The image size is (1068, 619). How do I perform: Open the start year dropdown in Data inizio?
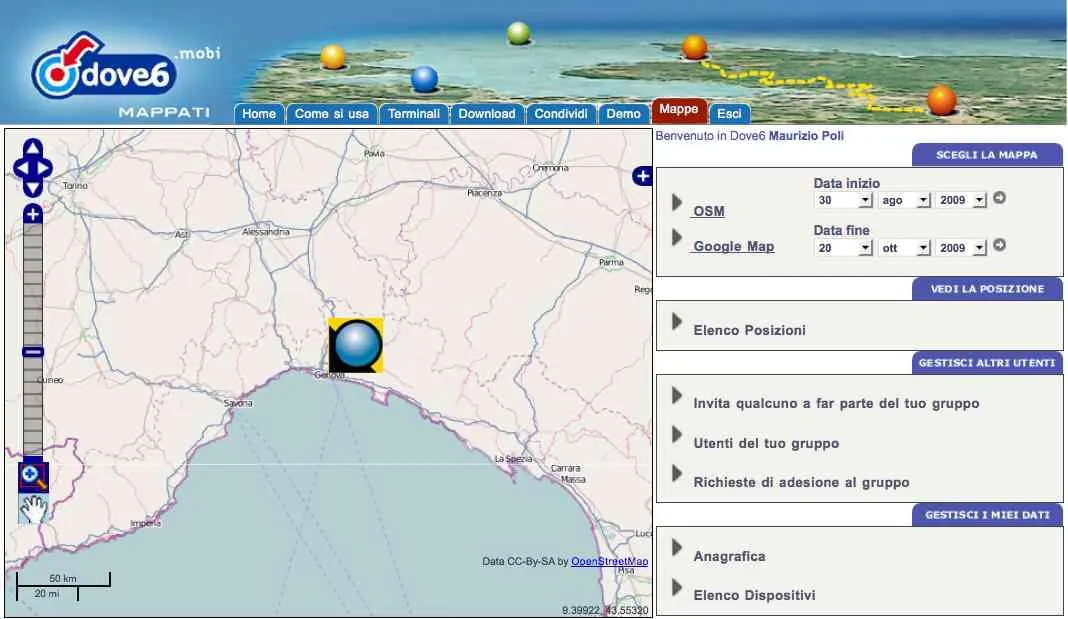click(961, 200)
